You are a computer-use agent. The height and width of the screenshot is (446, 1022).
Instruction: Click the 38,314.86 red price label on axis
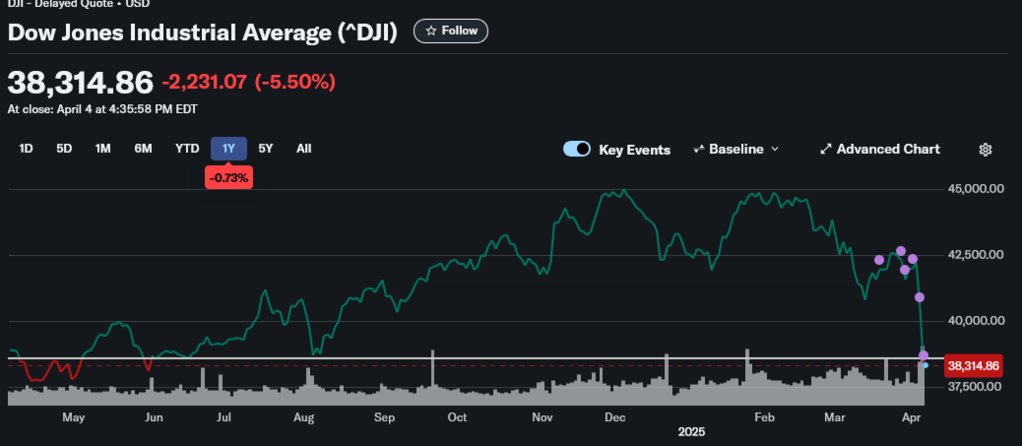(x=972, y=366)
